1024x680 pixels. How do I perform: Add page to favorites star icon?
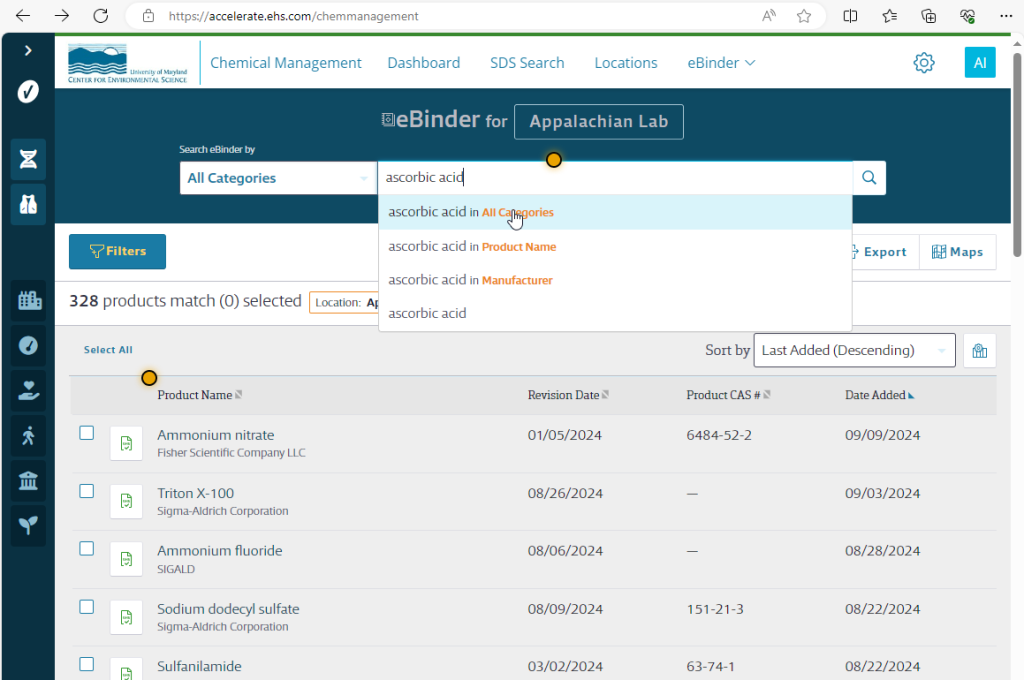tap(804, 16)
